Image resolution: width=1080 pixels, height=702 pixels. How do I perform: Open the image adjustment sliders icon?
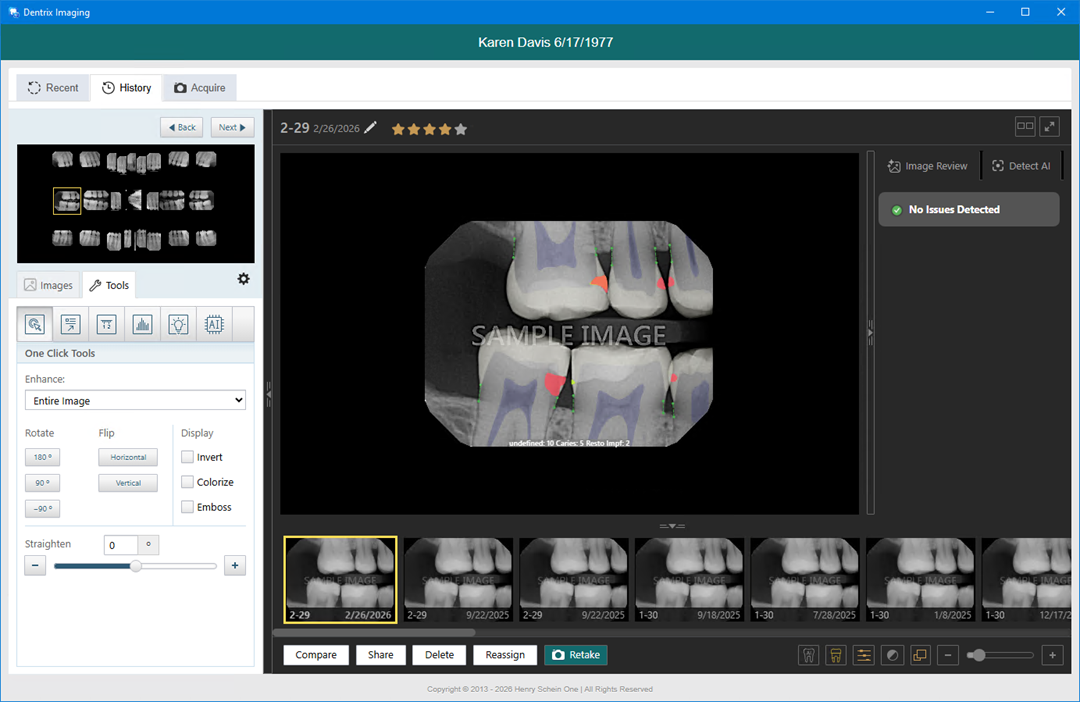point(863,655)
